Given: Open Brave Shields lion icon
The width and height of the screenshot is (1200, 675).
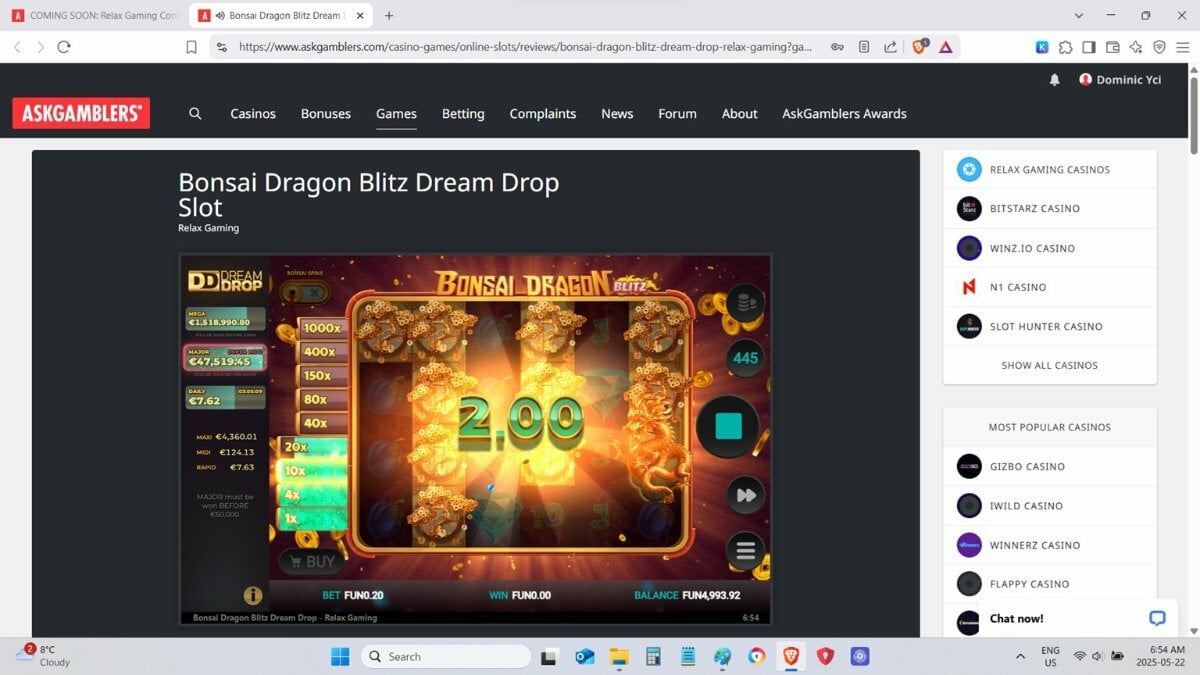Looking at the screenshot, I should [x=920, y=46].
